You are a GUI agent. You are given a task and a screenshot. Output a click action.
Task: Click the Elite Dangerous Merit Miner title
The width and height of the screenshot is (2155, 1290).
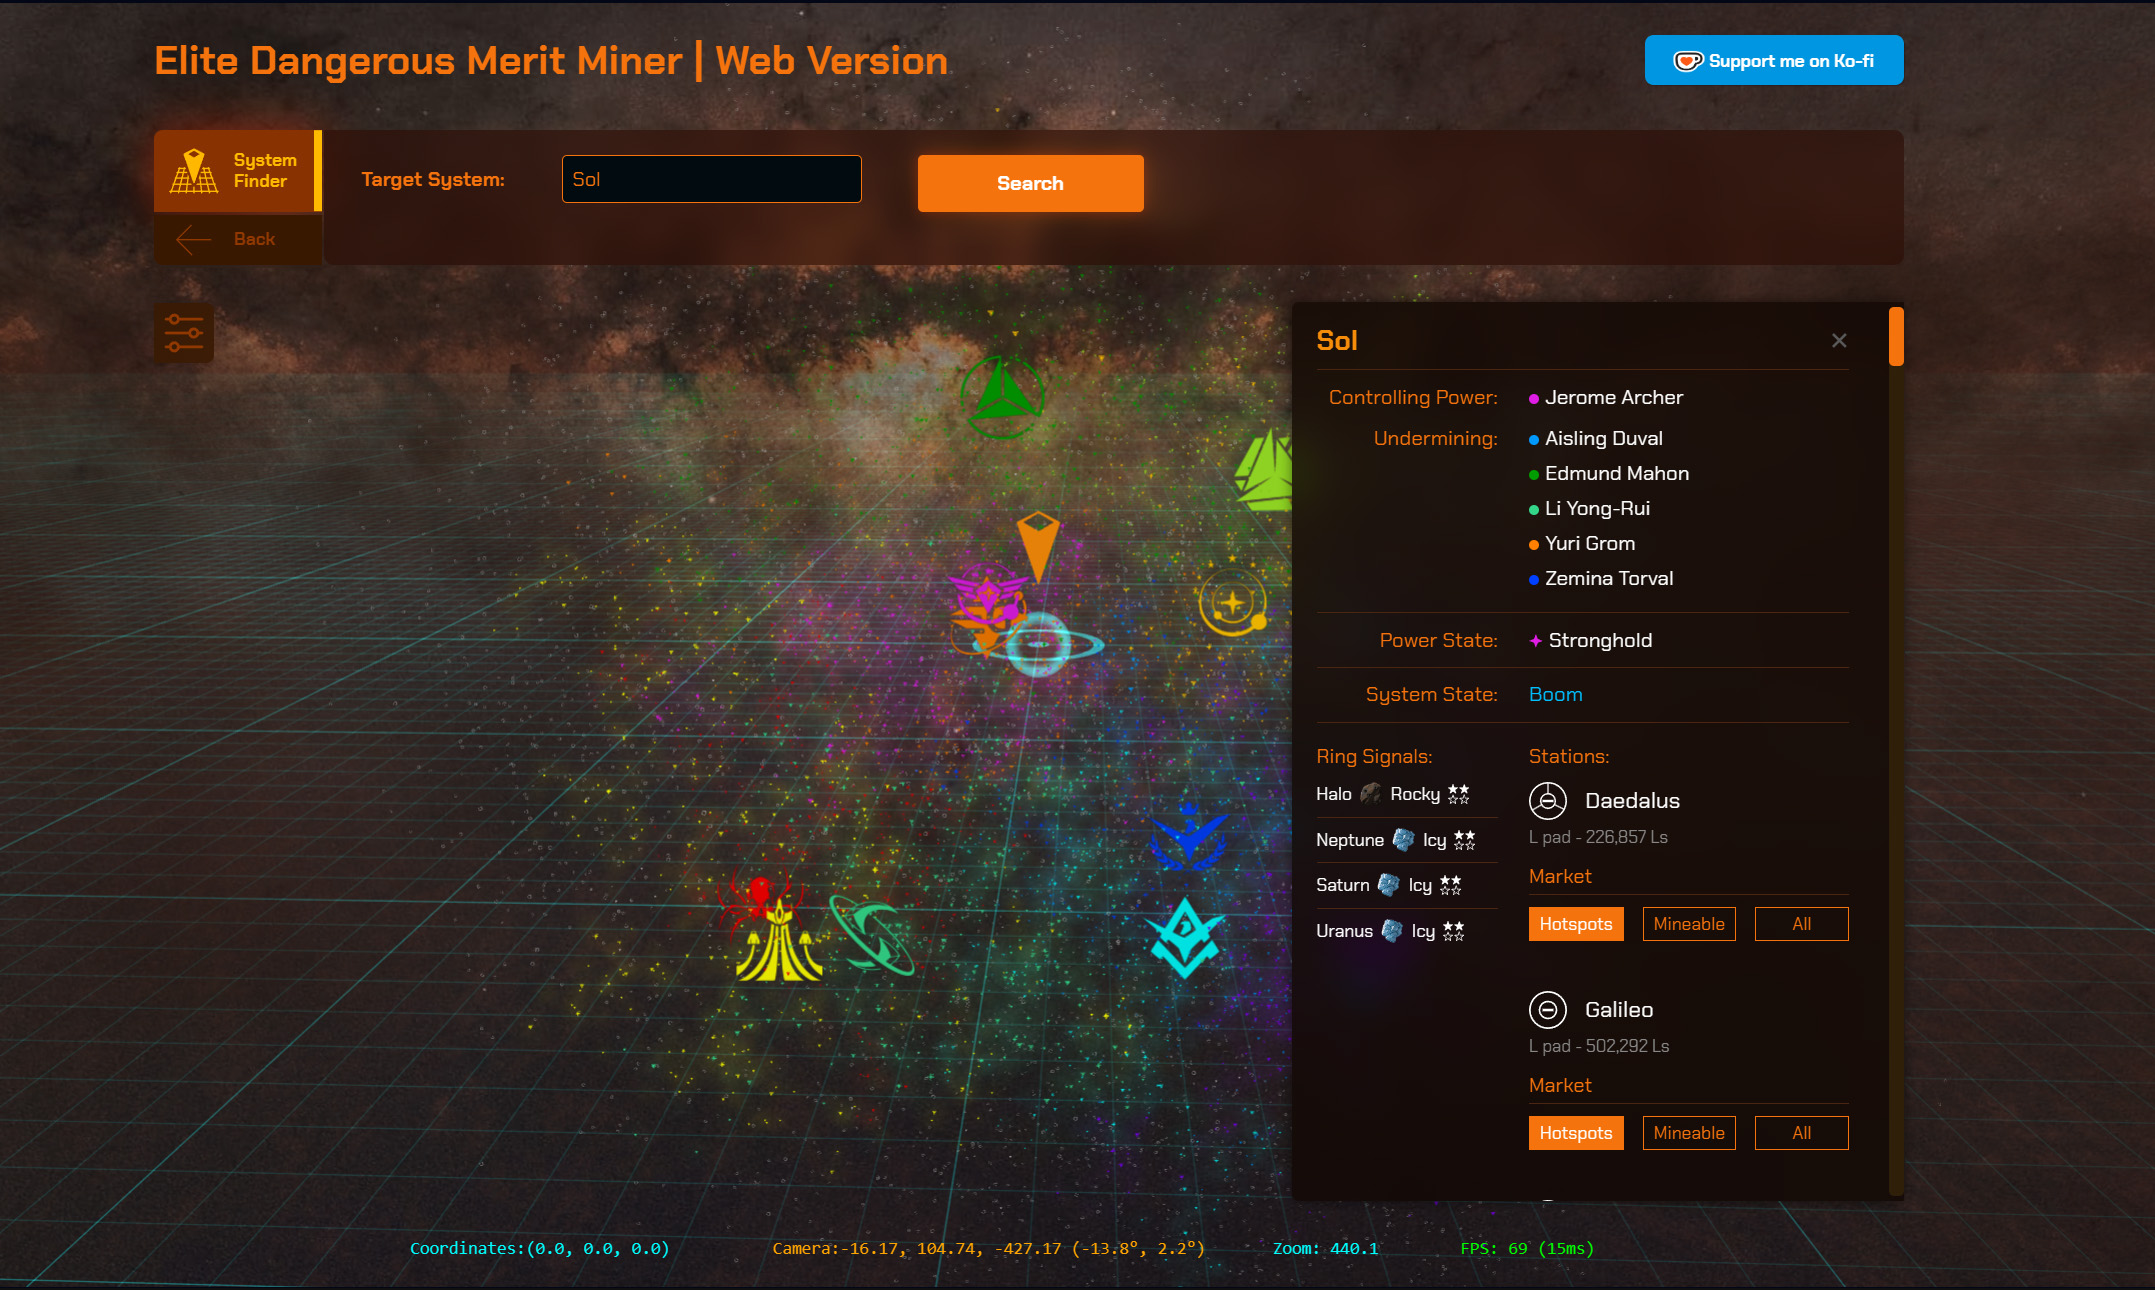click(x=551, y=61)
